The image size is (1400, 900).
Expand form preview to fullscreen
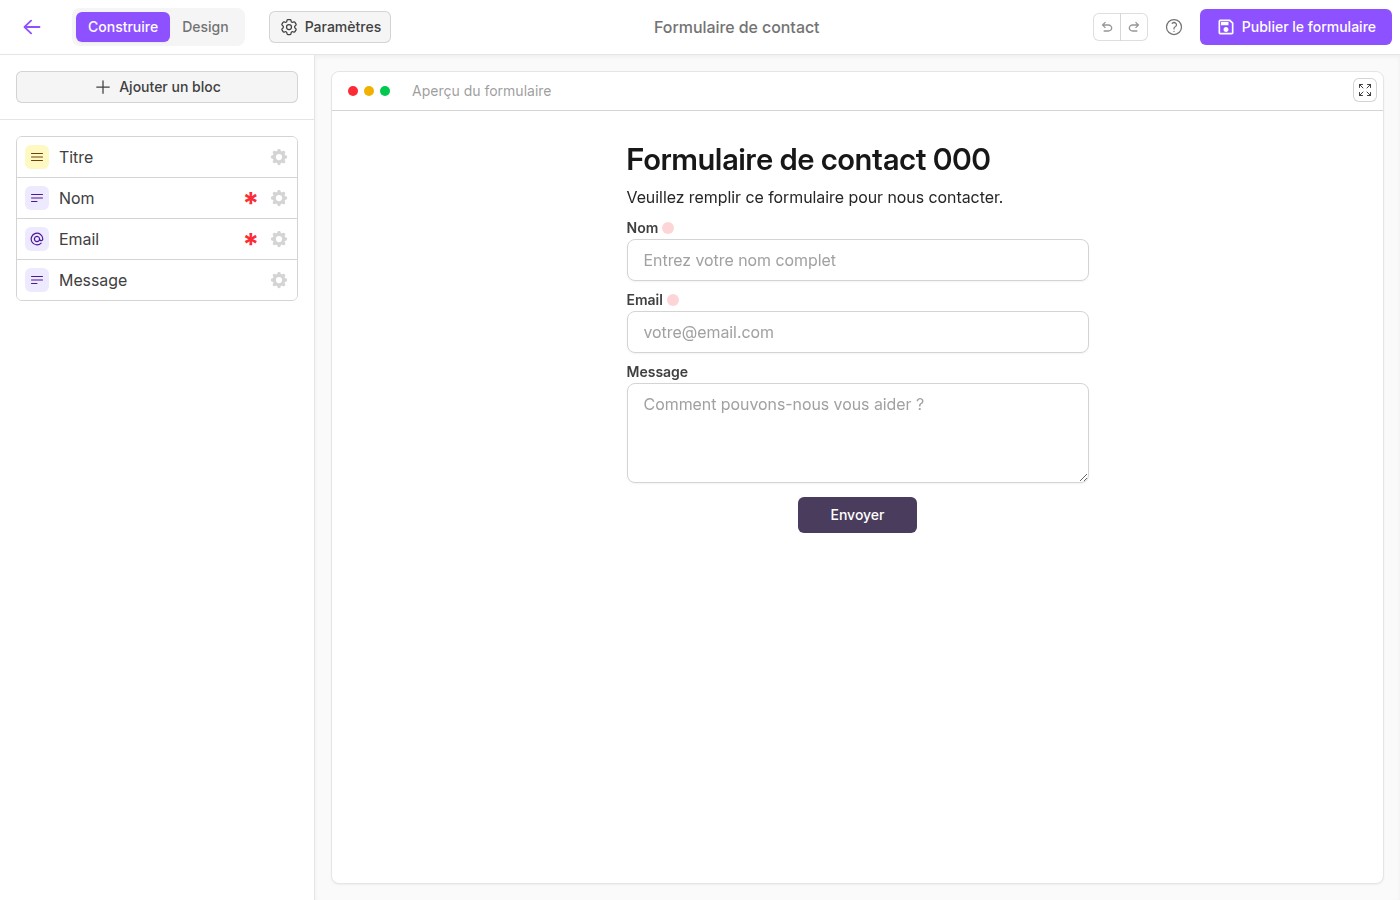1365,90
